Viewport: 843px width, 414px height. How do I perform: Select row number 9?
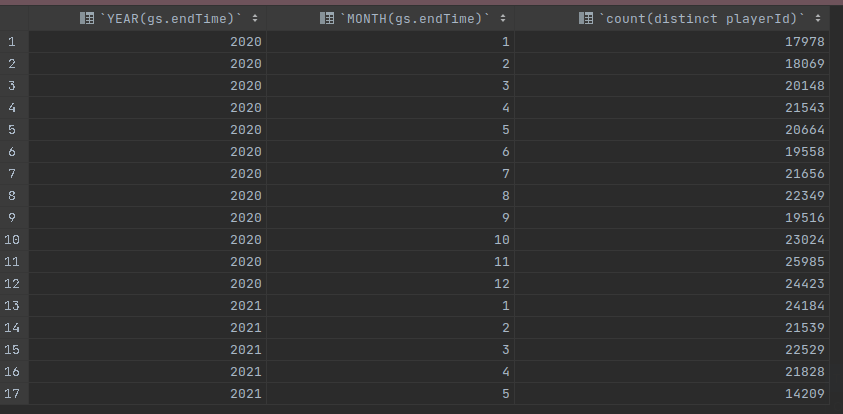click(x=14, y=218)
